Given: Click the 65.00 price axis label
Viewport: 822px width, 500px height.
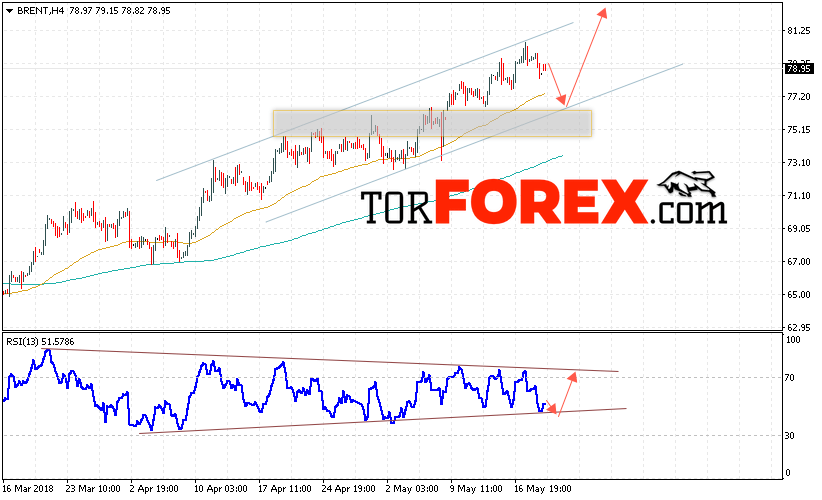Looking at the screenshot, I should 798,295.
